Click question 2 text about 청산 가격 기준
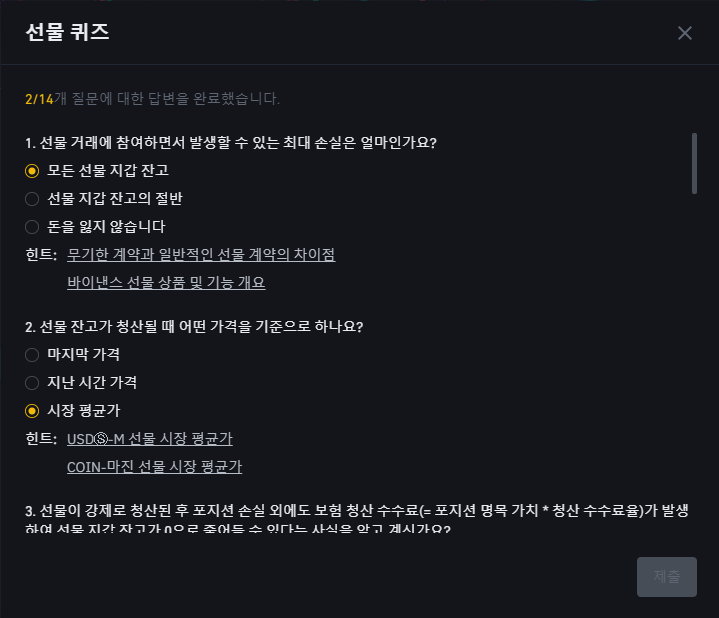This screenshot has height=618, width=719. coord(194,327)
